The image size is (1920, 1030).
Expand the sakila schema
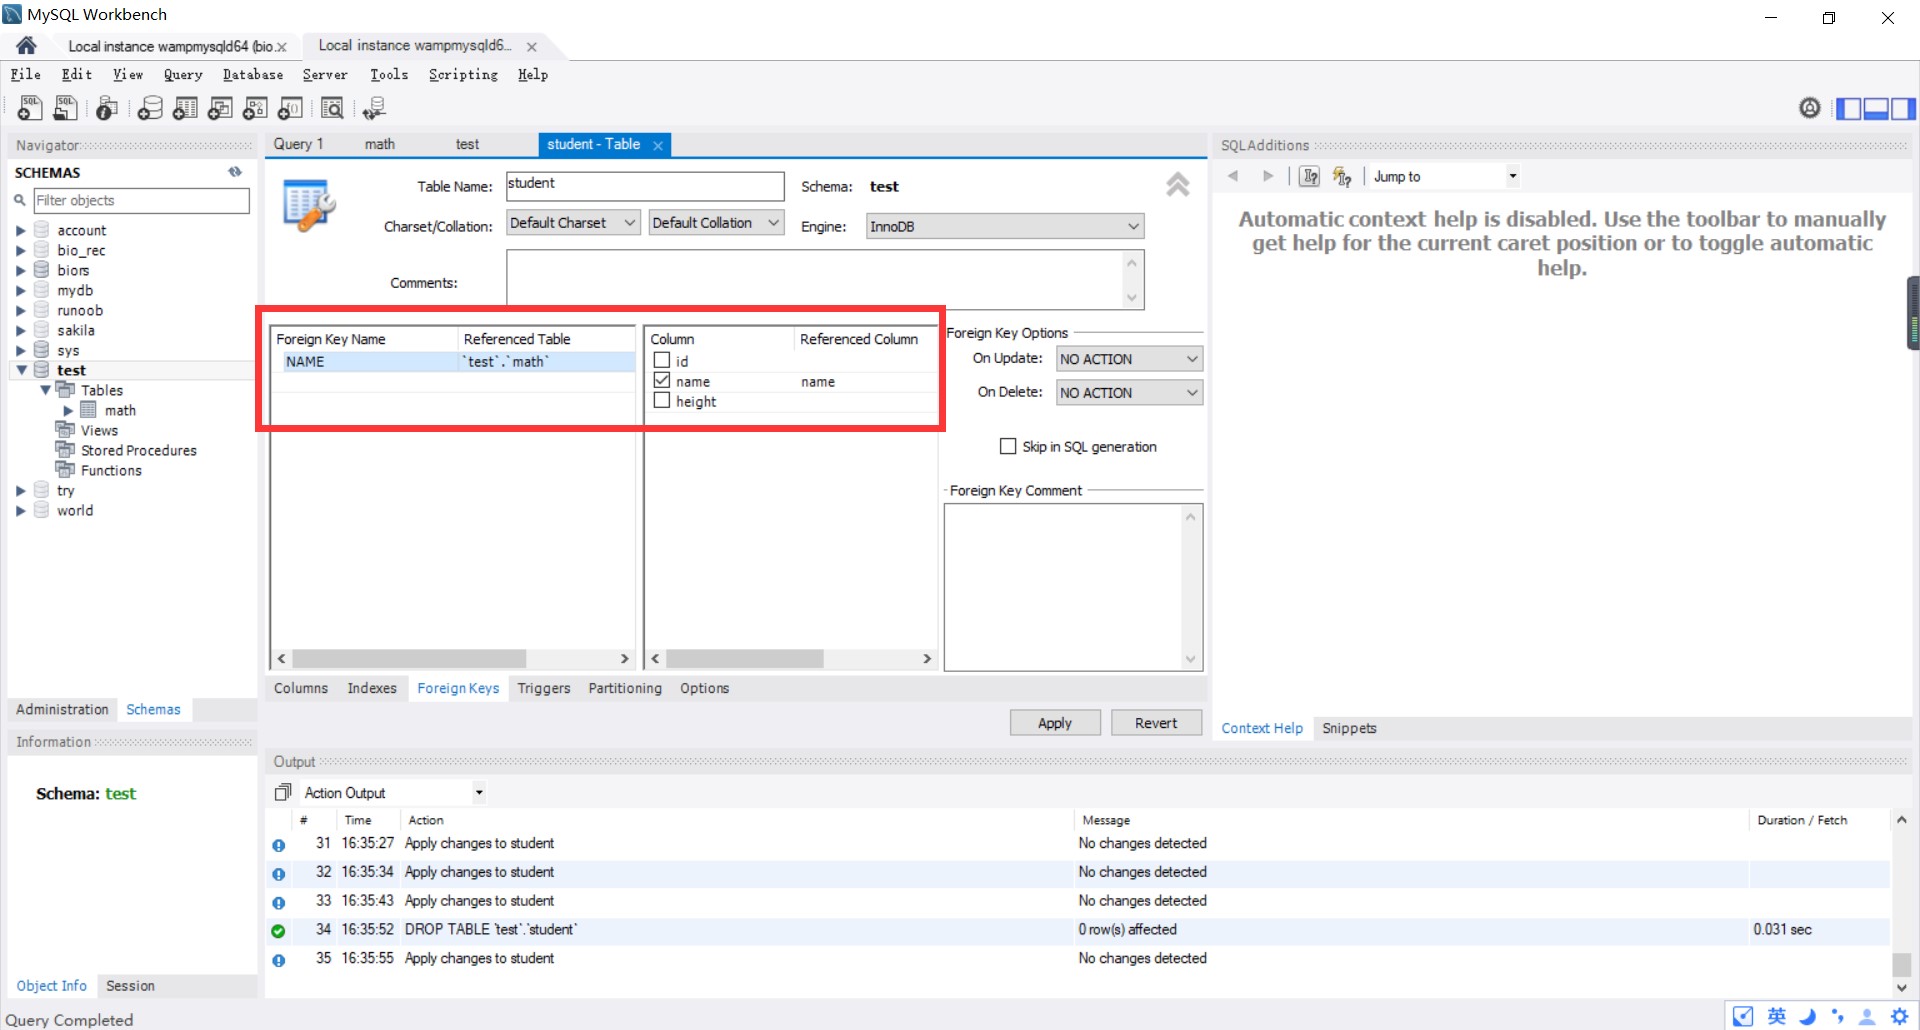pos(20,330)
